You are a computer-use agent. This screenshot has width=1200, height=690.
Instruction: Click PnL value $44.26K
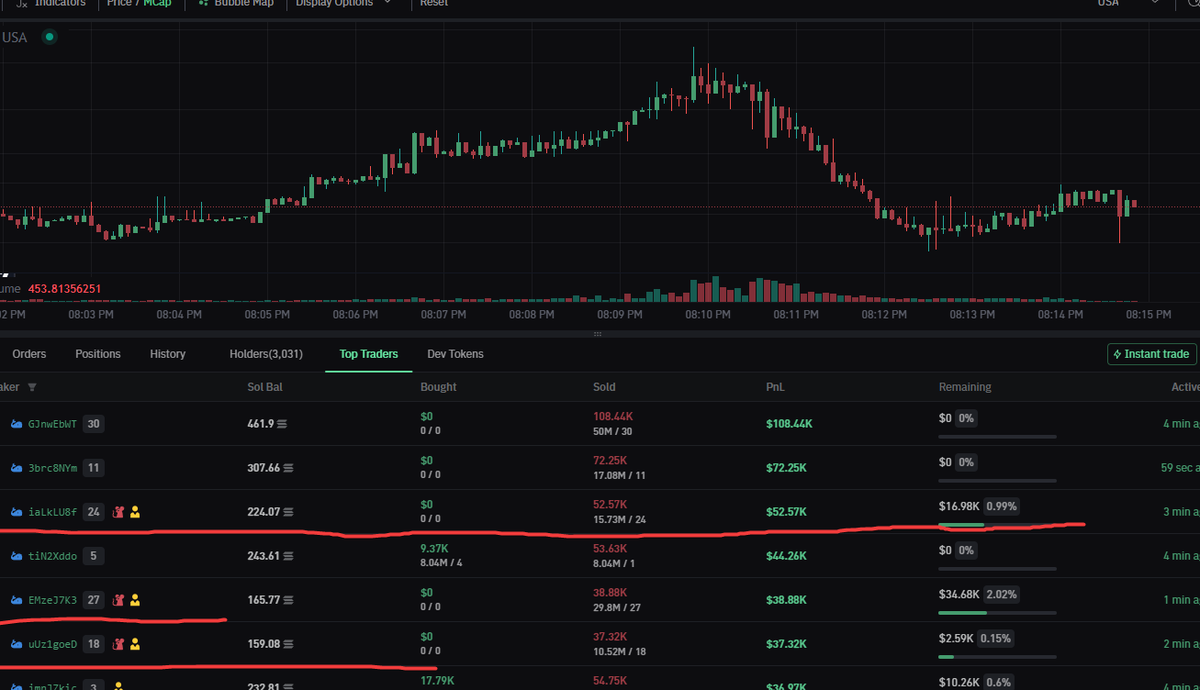click(x=787, y=556)
